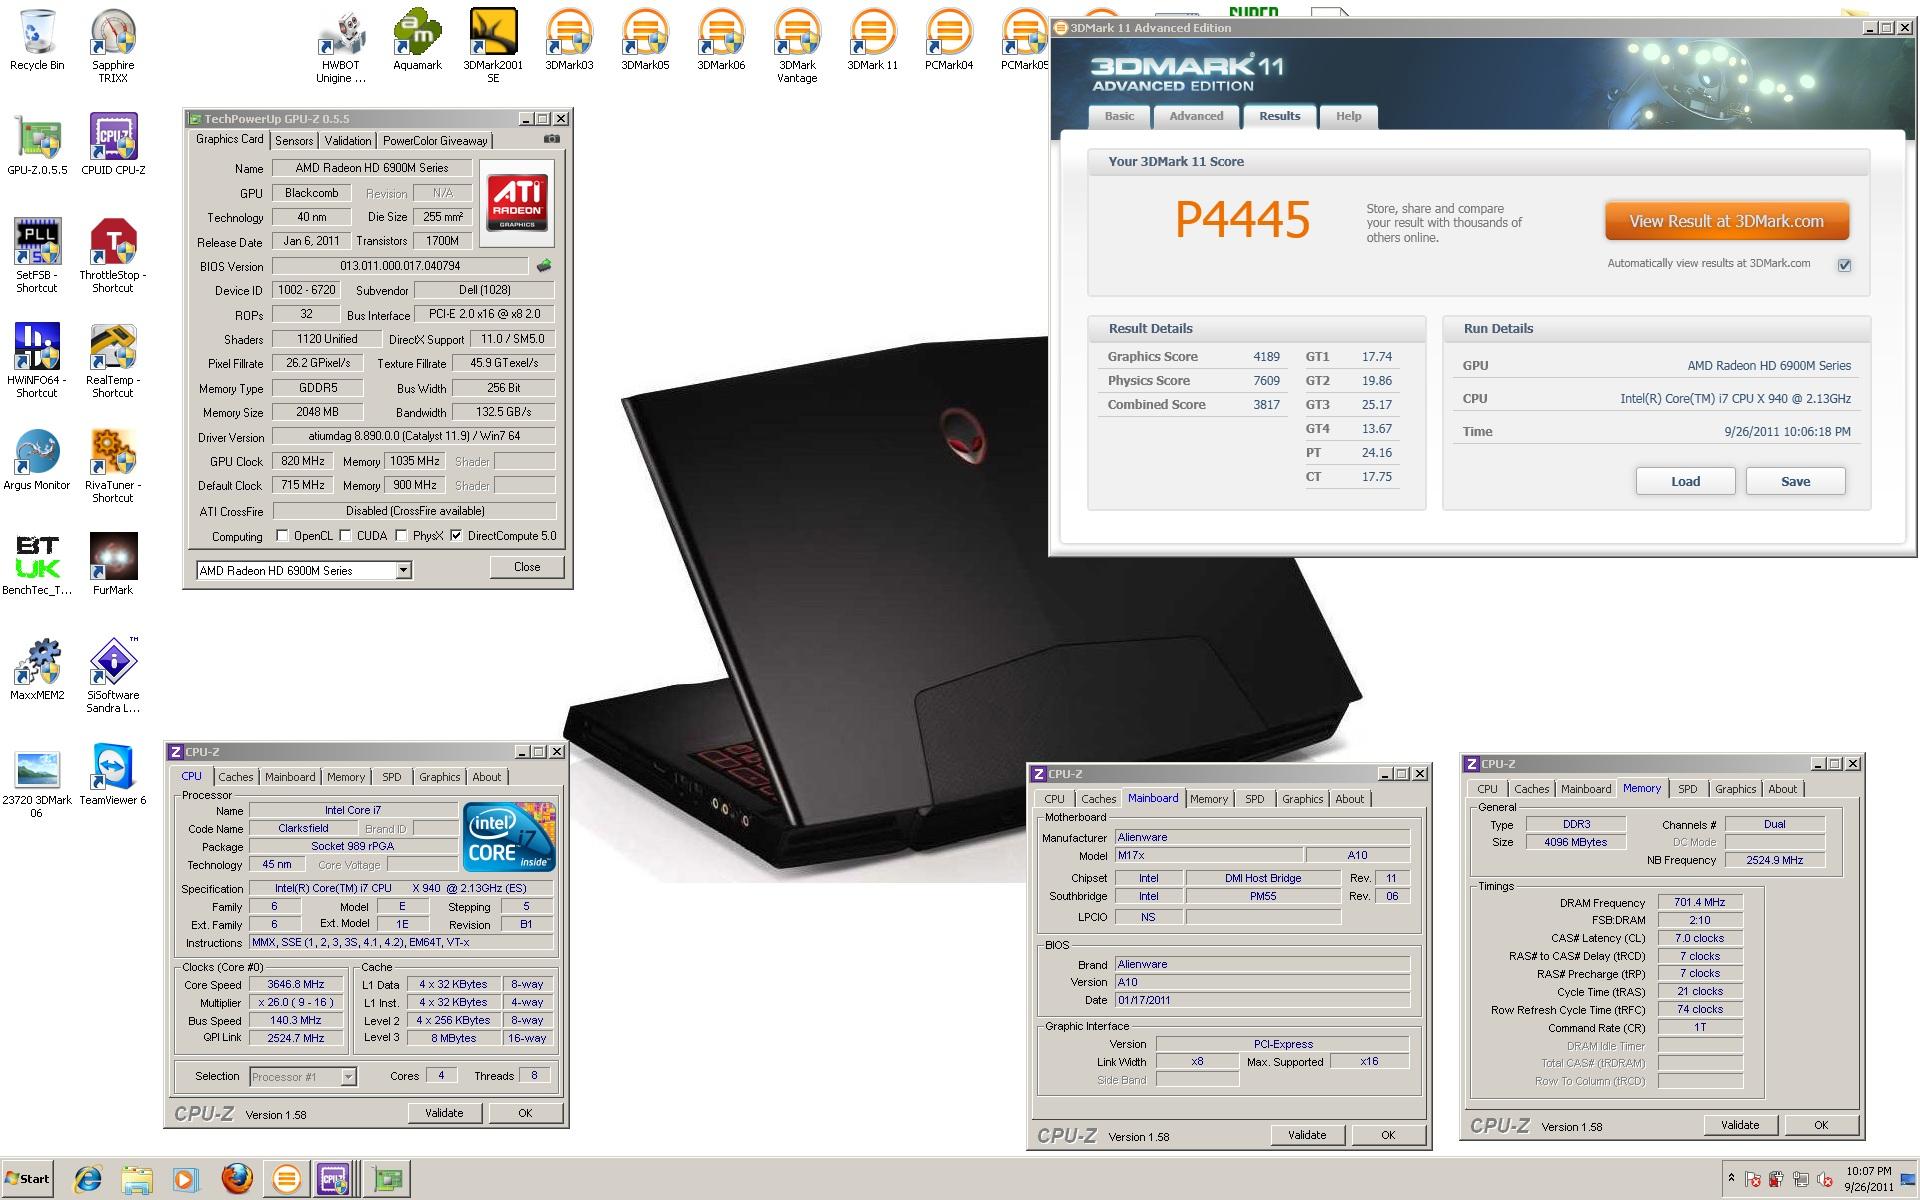1920x1200 pixels.
Task: Open Graphics tab in CPU-Z Memory window
Action: pyautogui.click(x=1735, y=789)
